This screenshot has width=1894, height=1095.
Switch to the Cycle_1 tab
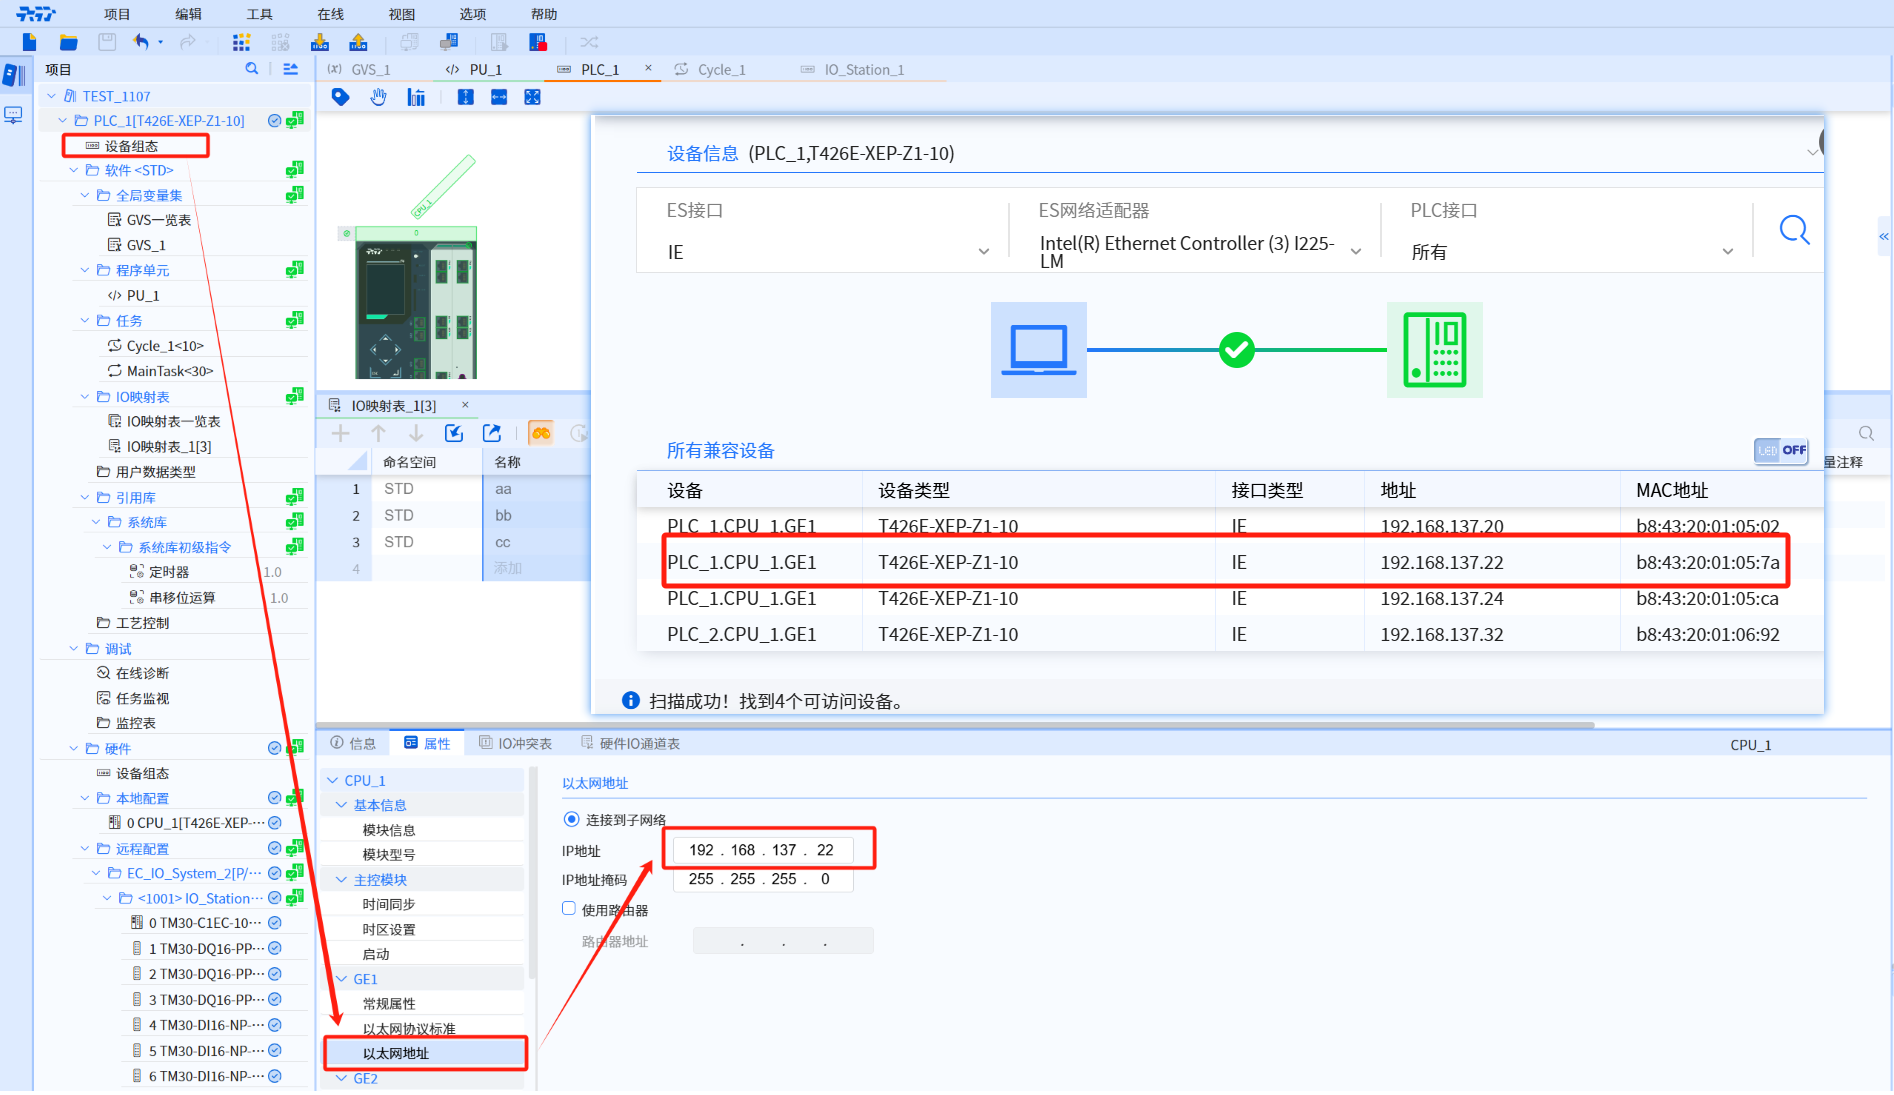coord(720,70)
